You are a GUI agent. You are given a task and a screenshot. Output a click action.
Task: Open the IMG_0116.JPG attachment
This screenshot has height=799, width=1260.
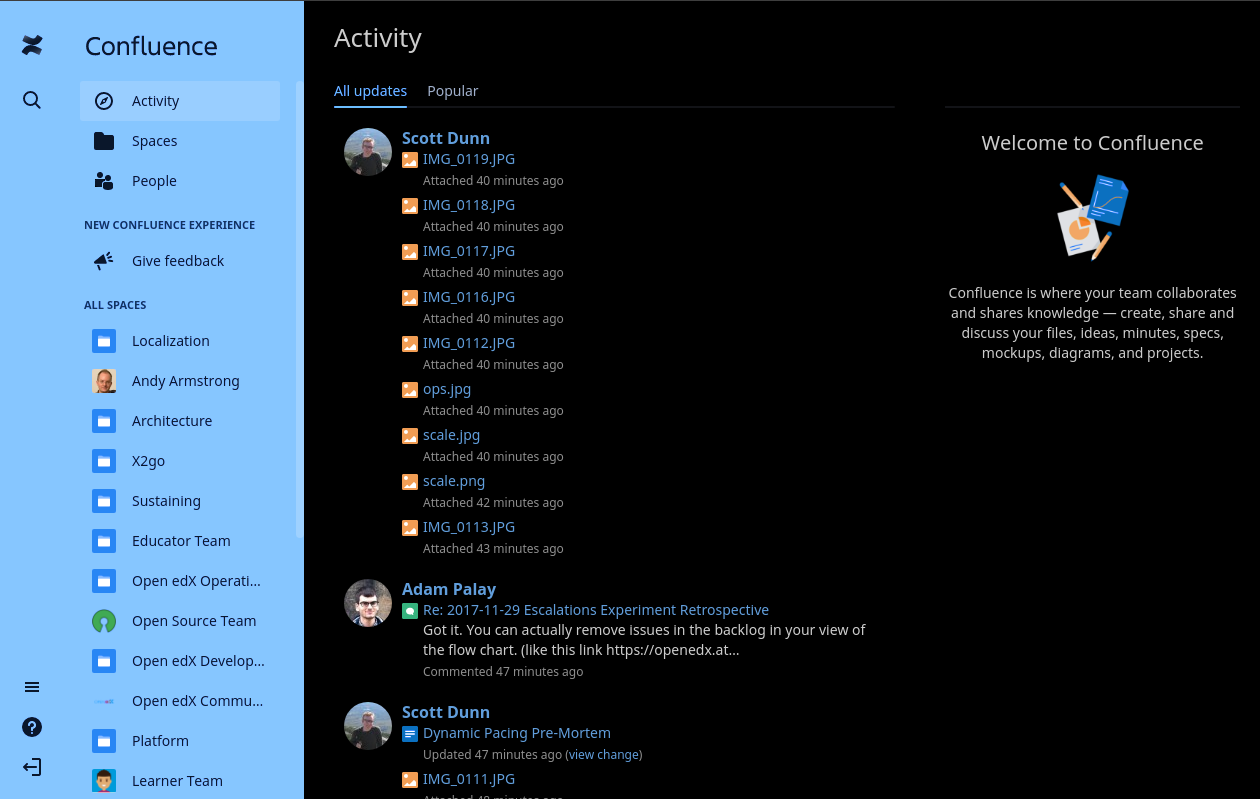click(x=469, y=297)
